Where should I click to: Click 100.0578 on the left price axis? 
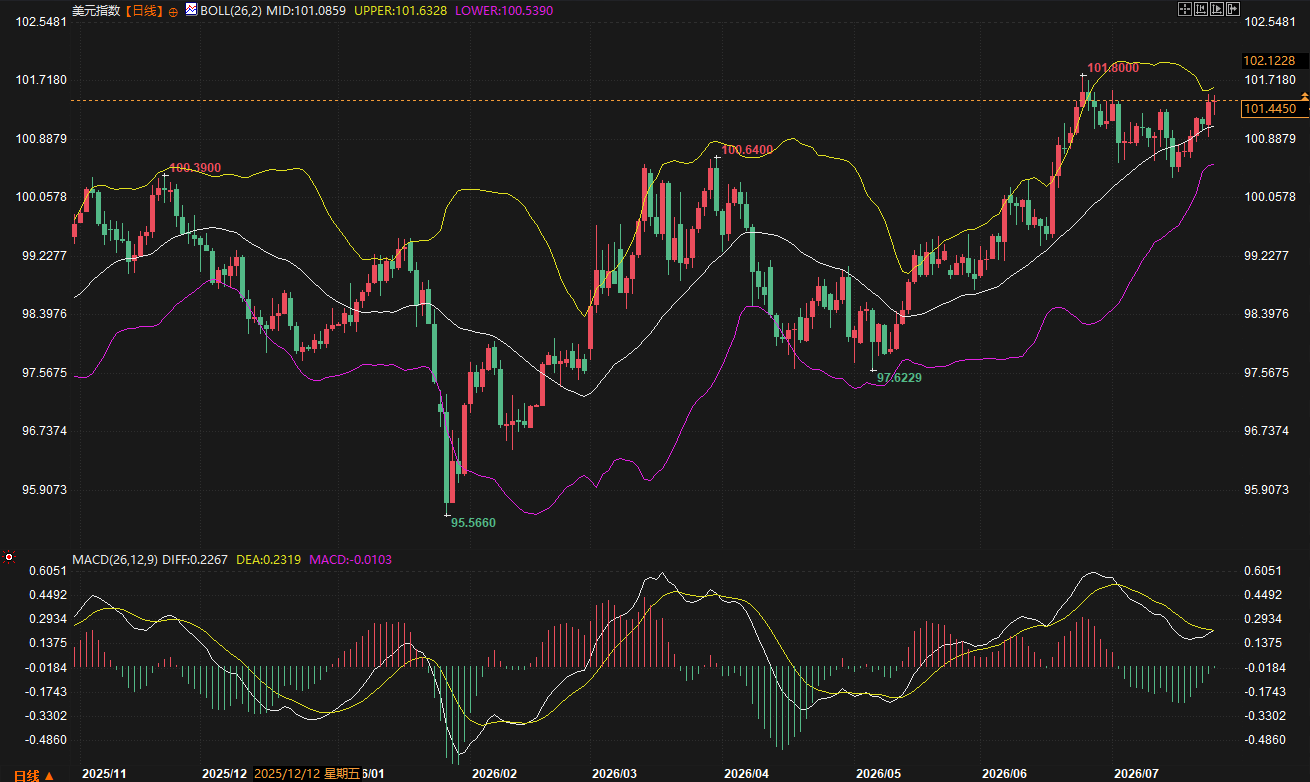coord(40,197)
